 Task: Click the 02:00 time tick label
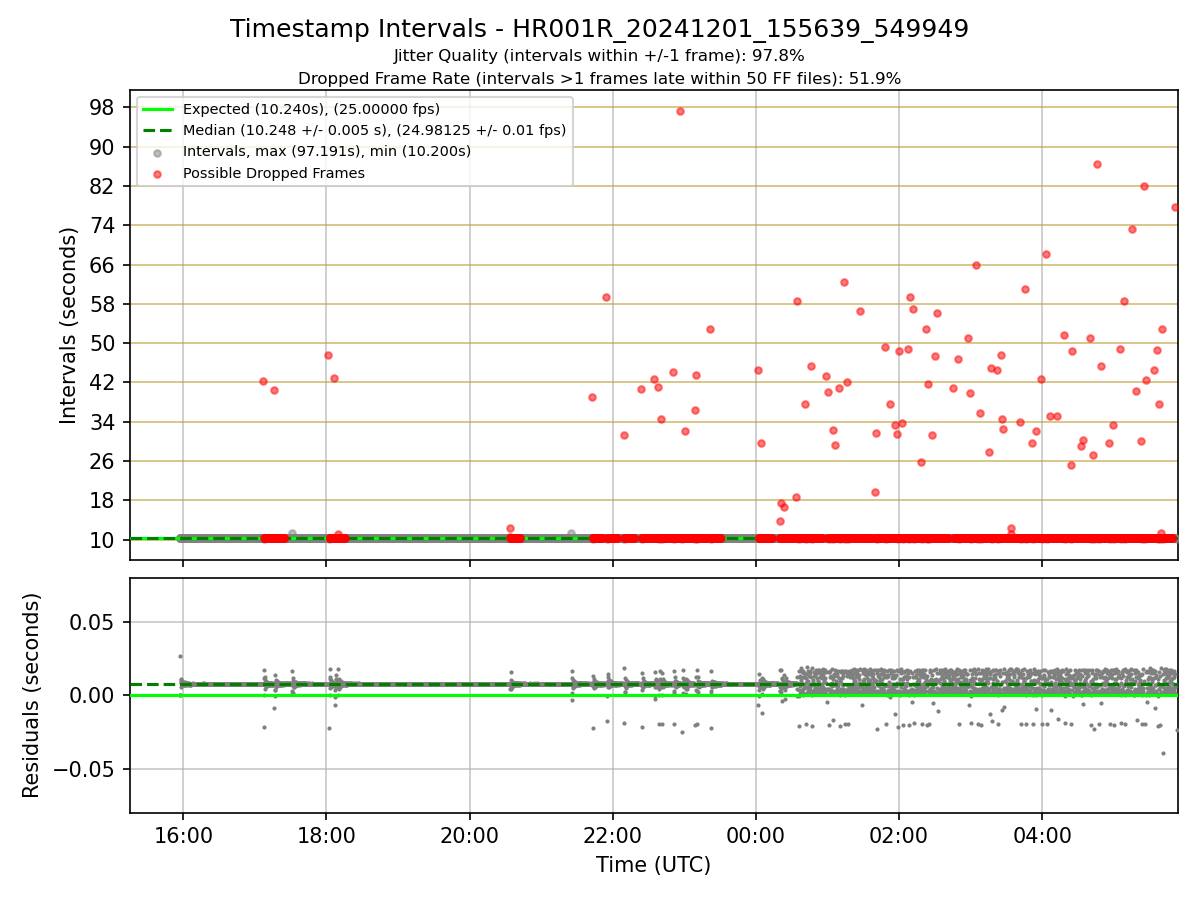click(899, 835)
